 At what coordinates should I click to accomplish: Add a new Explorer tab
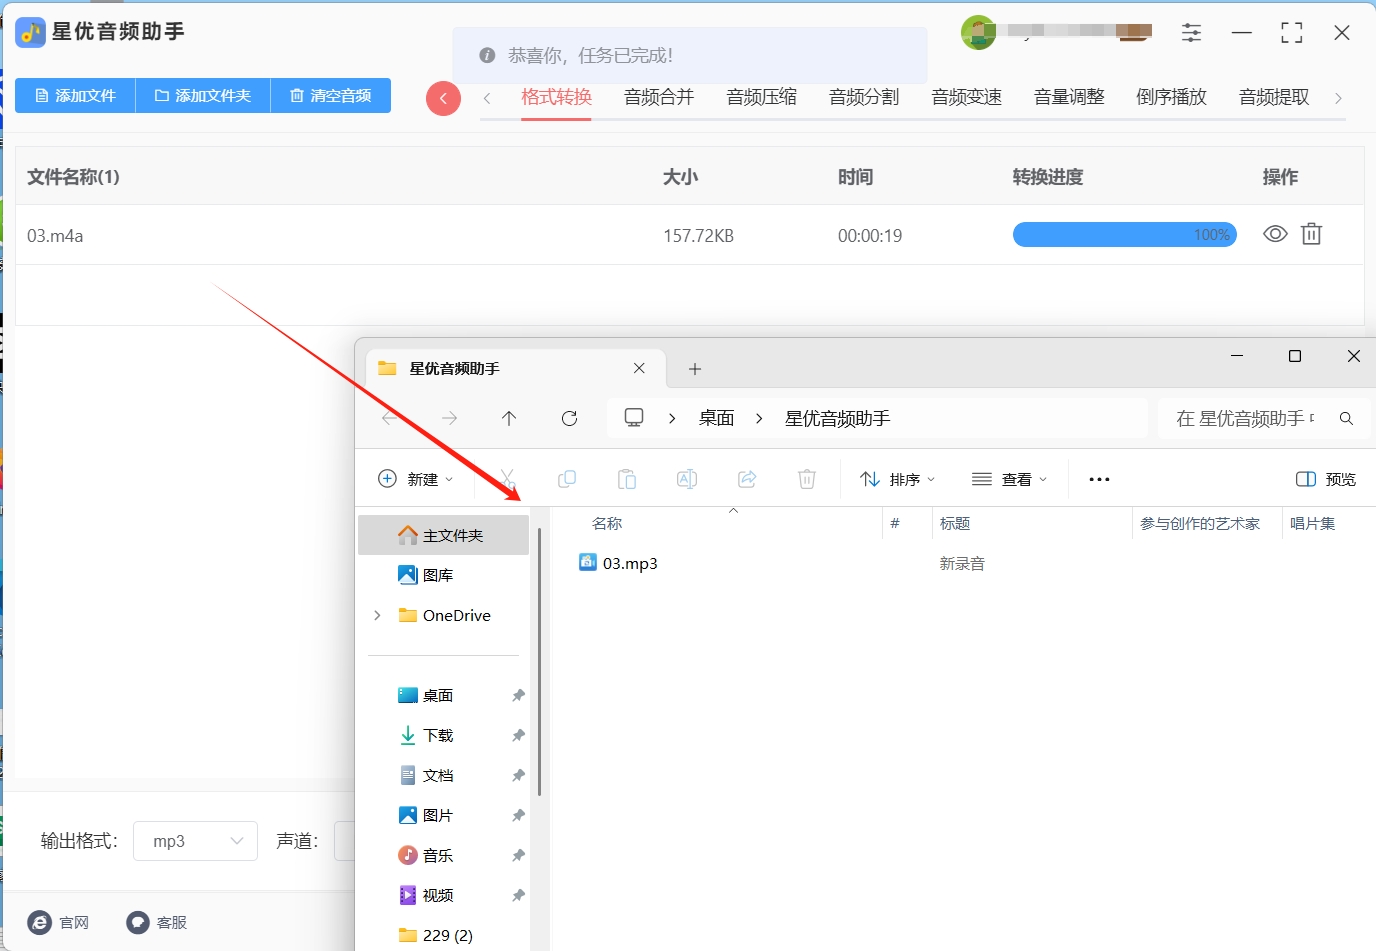coord(695,369)
